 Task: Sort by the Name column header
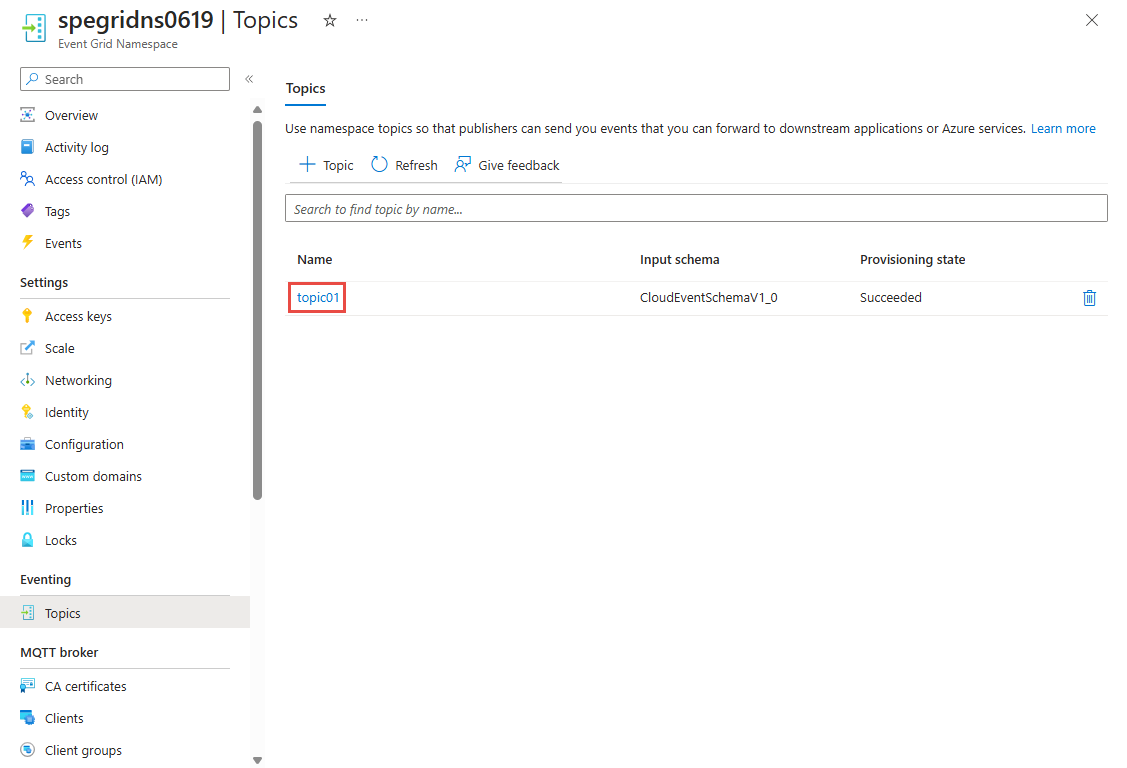315,259
